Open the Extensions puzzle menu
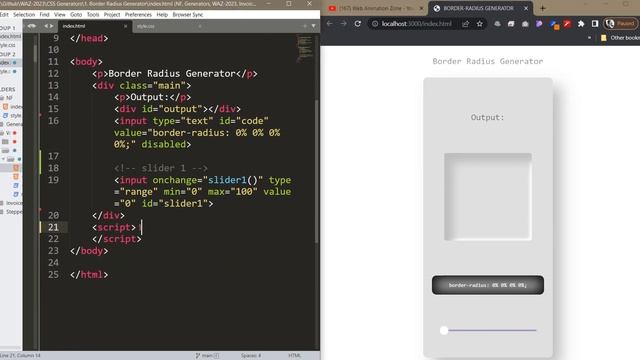The width and height of the screenshot is (640, 360). 581,24
